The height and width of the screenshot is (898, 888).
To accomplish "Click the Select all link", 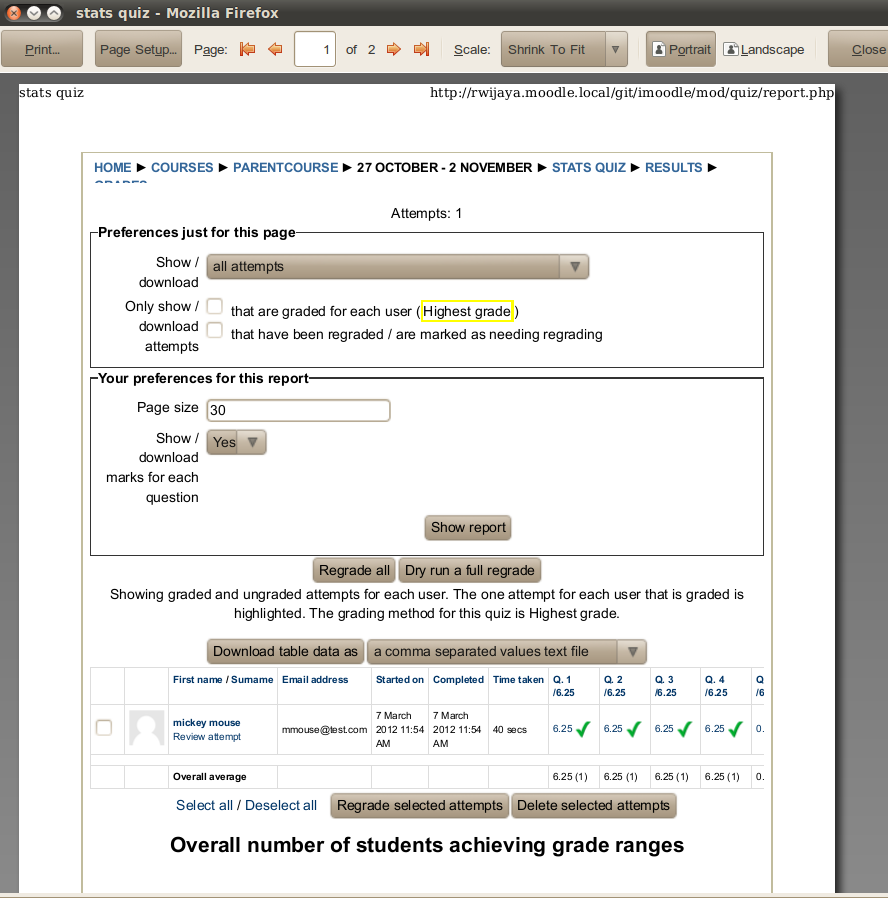I will (x=204, y=805).
